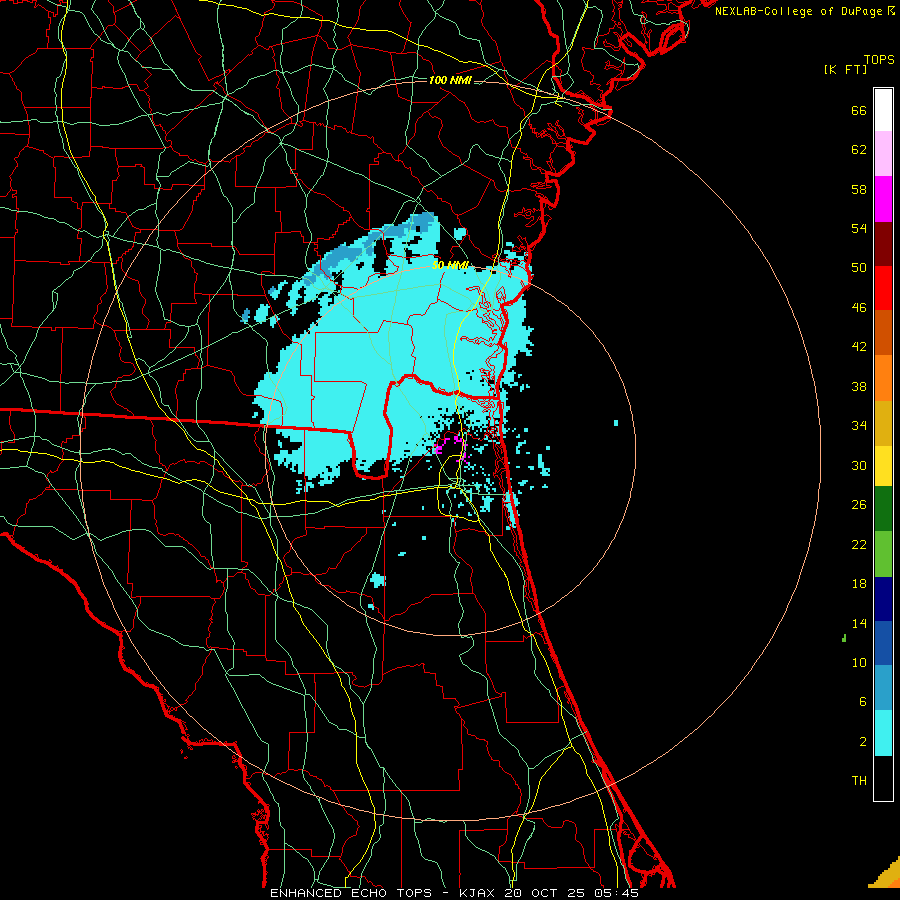Click the black TH threshold swatch
The image size is (900, 900).
[x=883, y=778]
